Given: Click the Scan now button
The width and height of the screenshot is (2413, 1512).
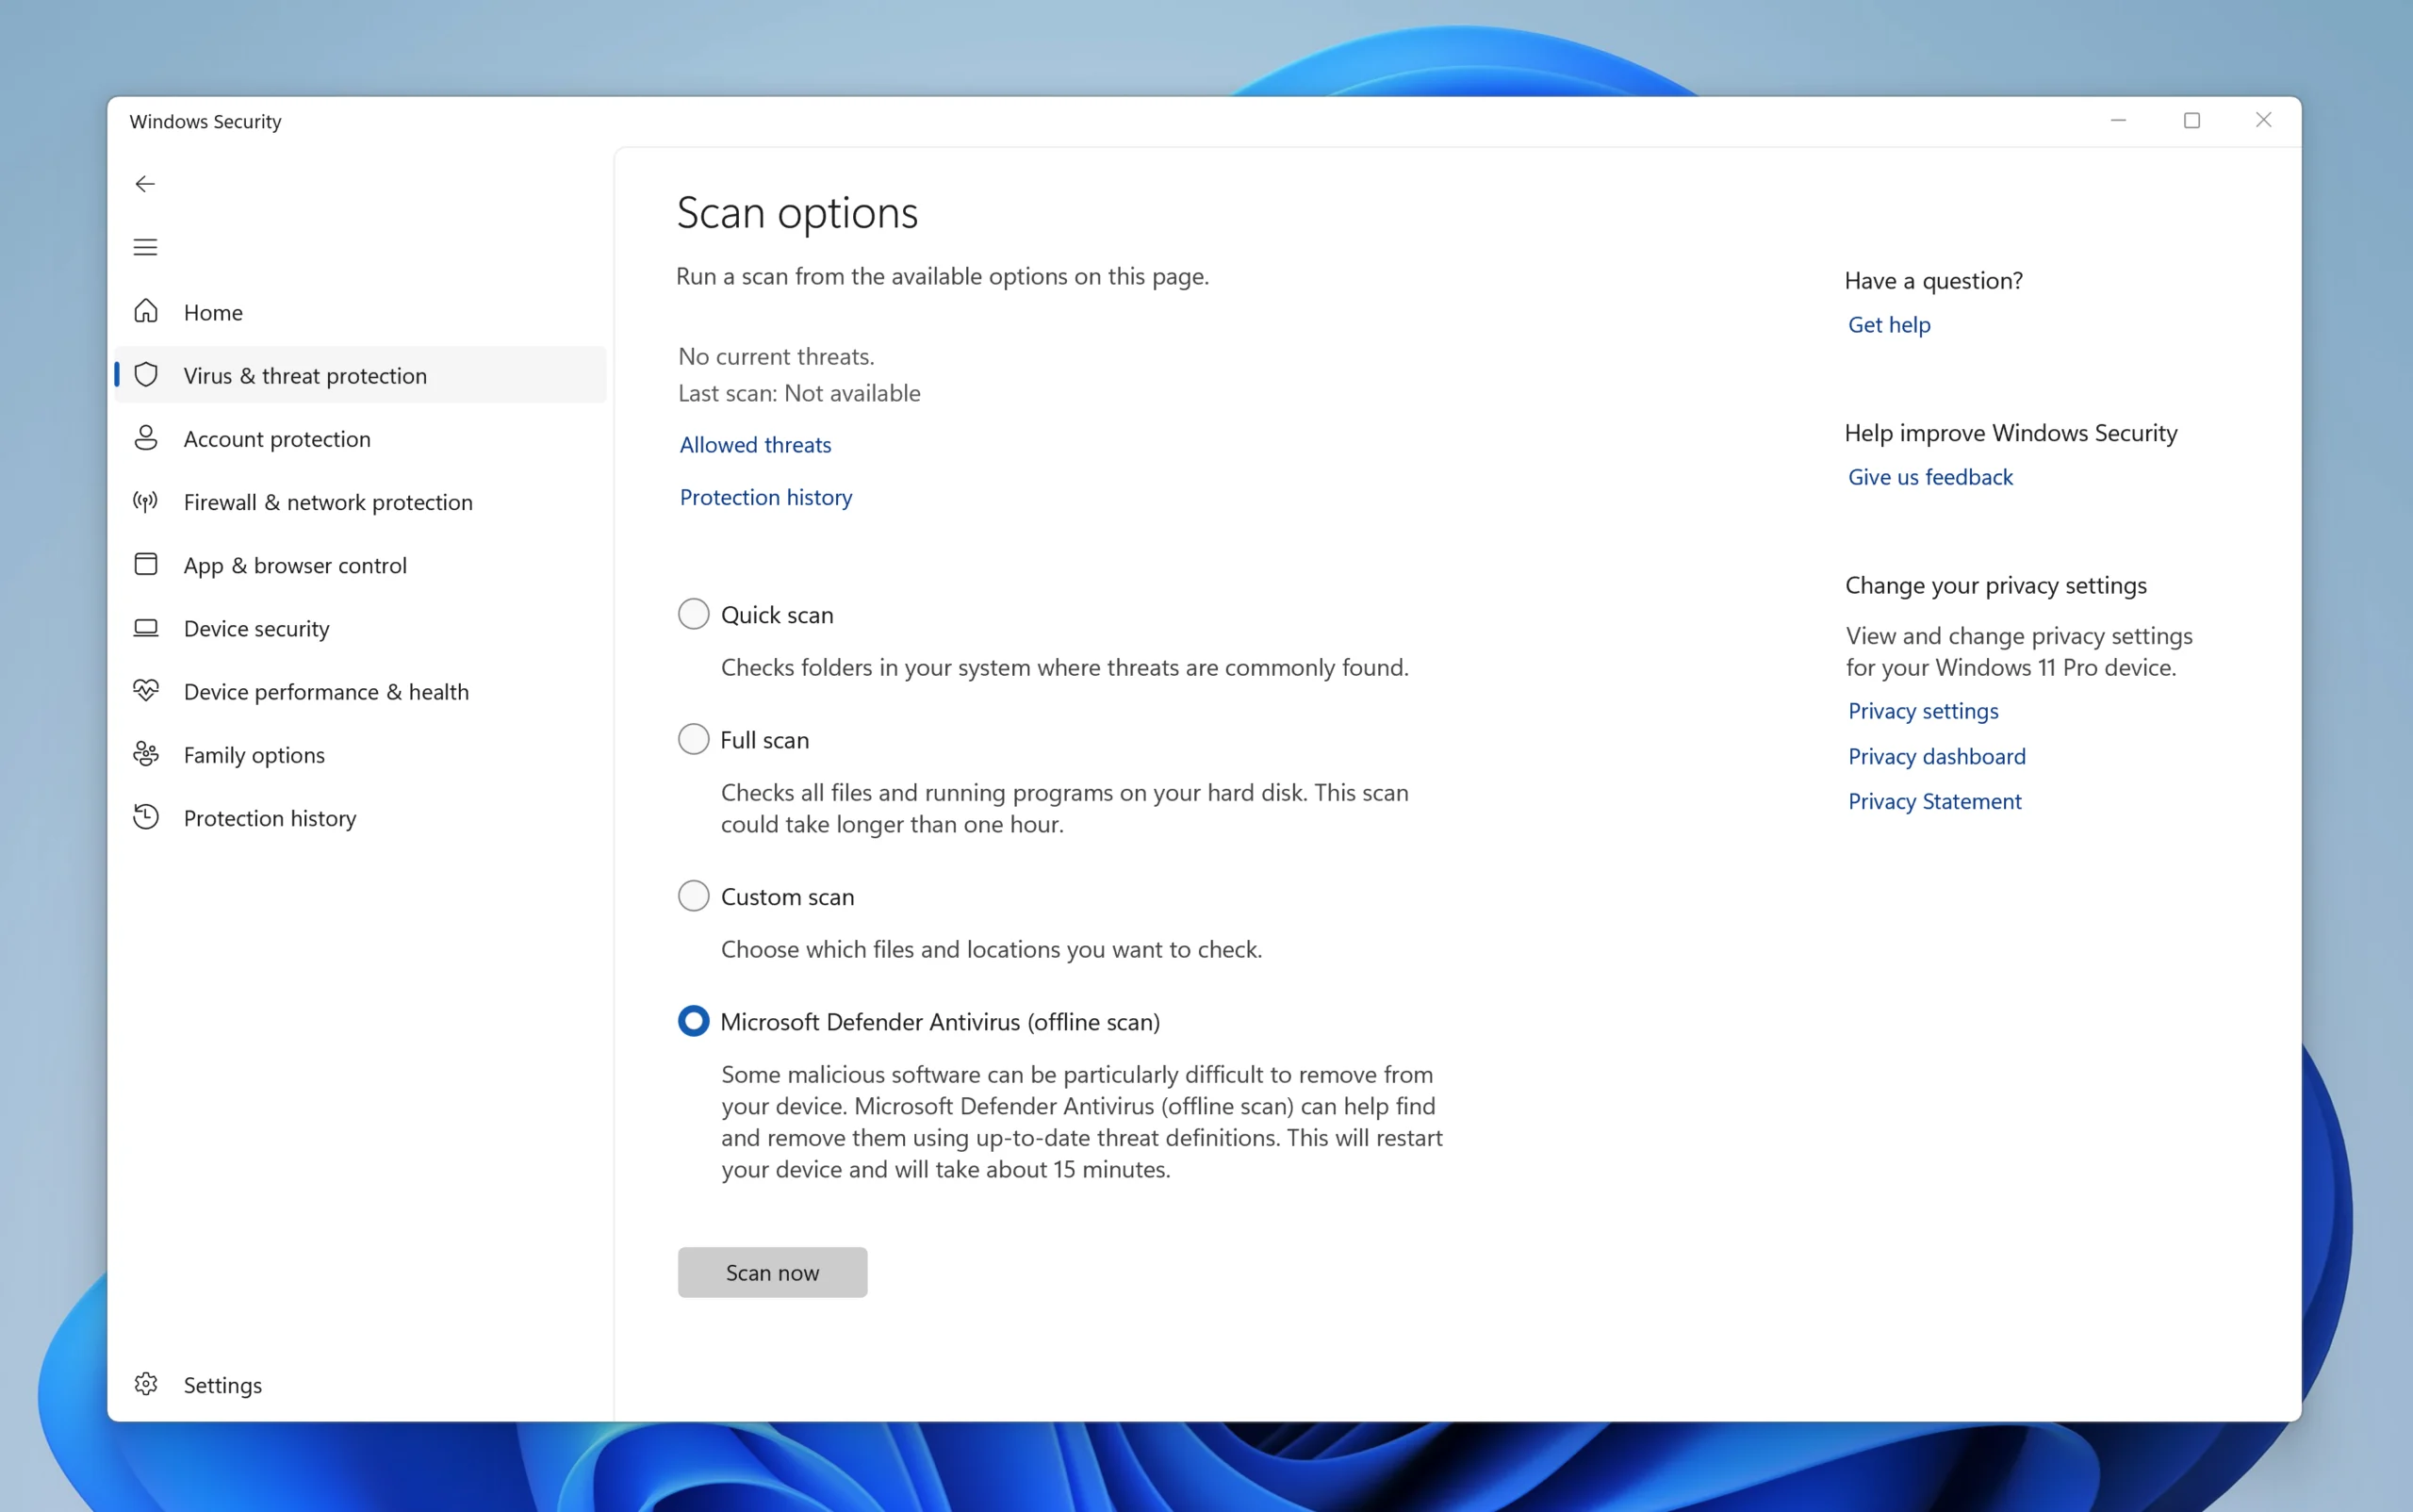Looking at the screenshot, I should point(772,1272).
